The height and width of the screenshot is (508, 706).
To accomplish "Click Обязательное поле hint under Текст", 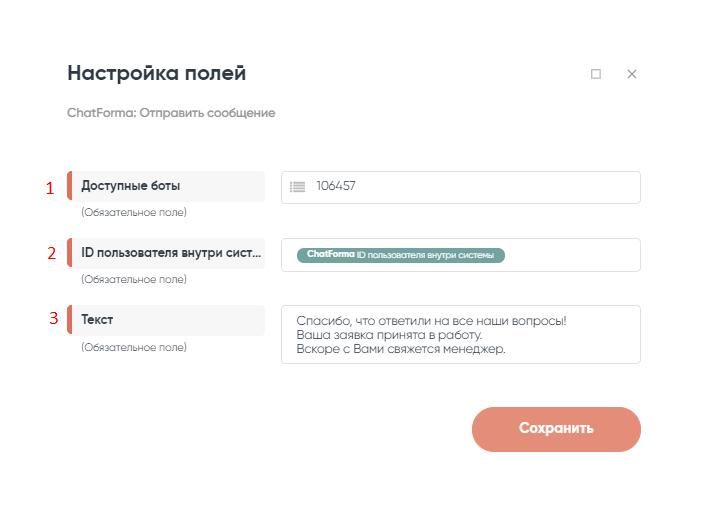I will click(134, 347).
